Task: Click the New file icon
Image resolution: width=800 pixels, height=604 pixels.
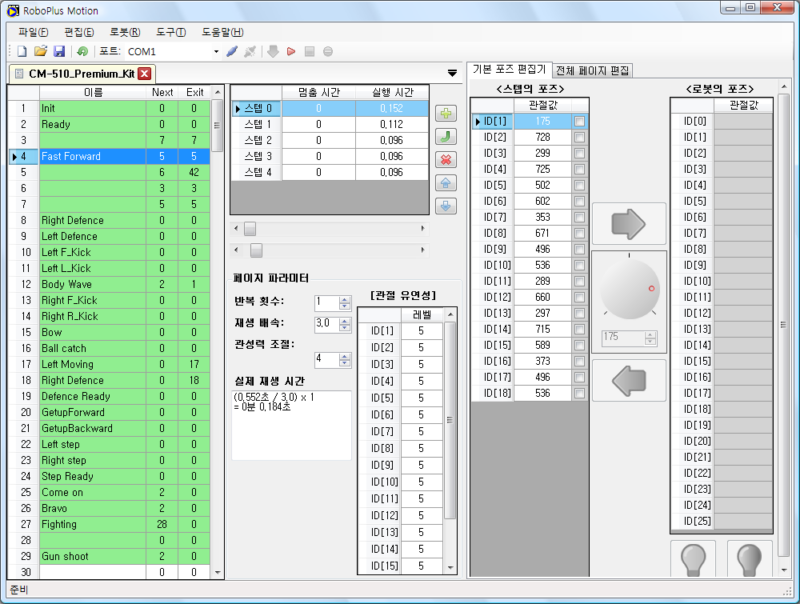Action: [22, 52]
